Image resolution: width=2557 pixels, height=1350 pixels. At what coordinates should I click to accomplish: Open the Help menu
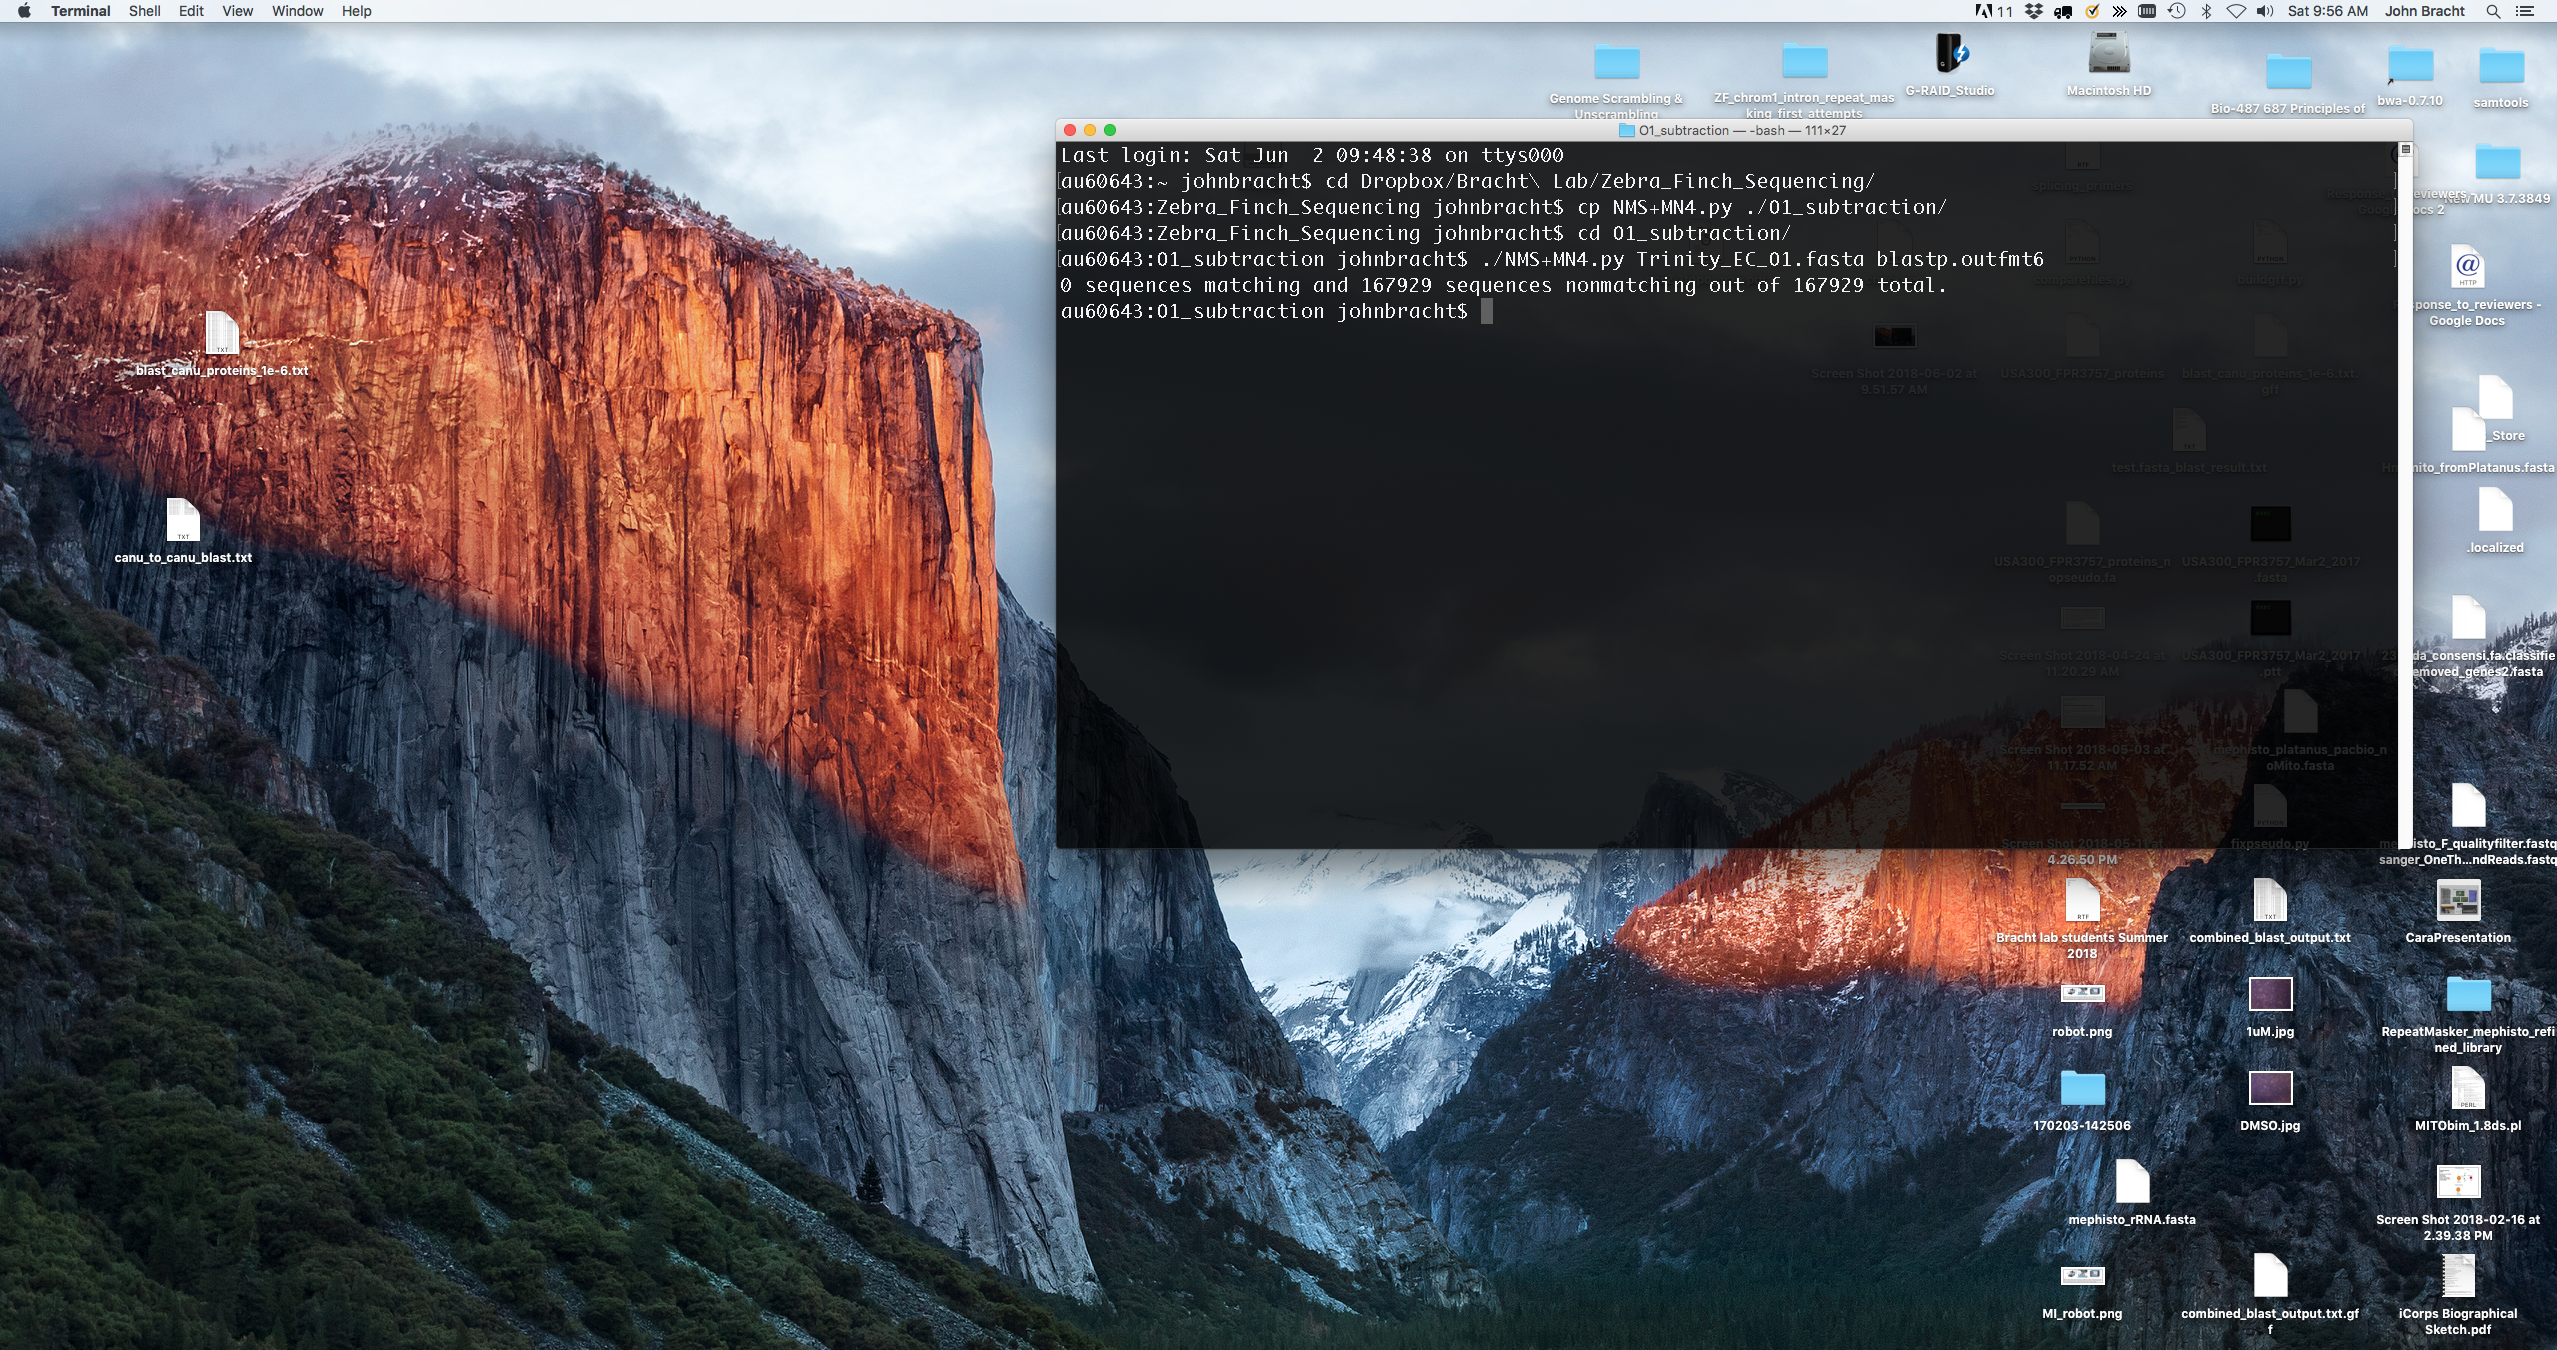pos(356,11)
